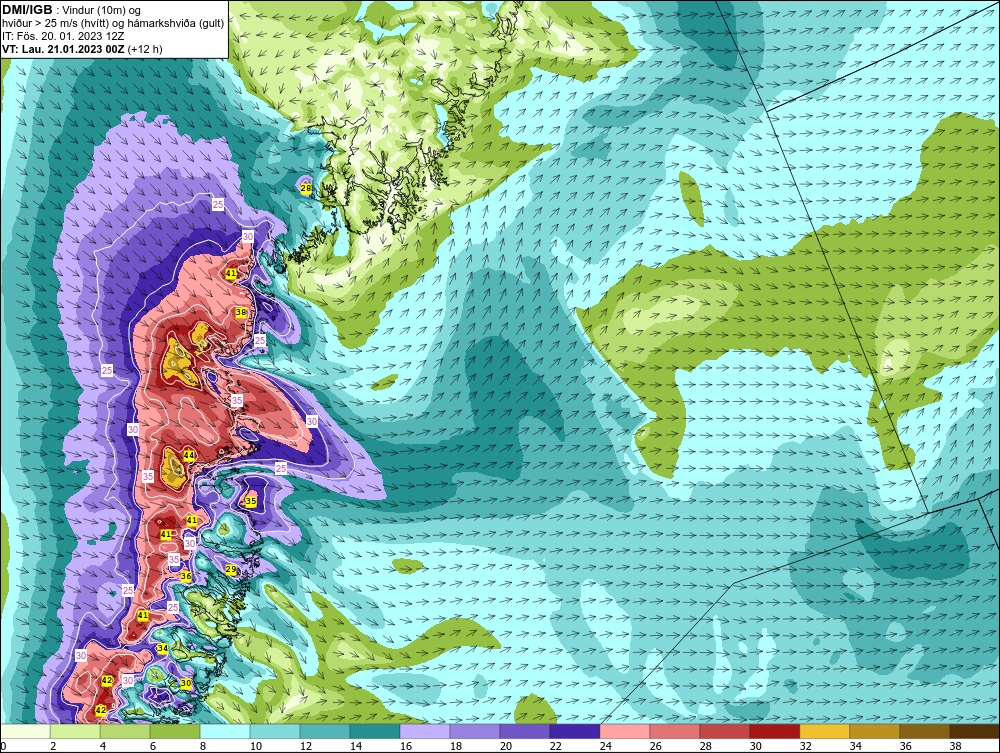Click the 12–14 m/s teal legend swatch
This screenshot has height=753, width=1000.
coord(325,731)
